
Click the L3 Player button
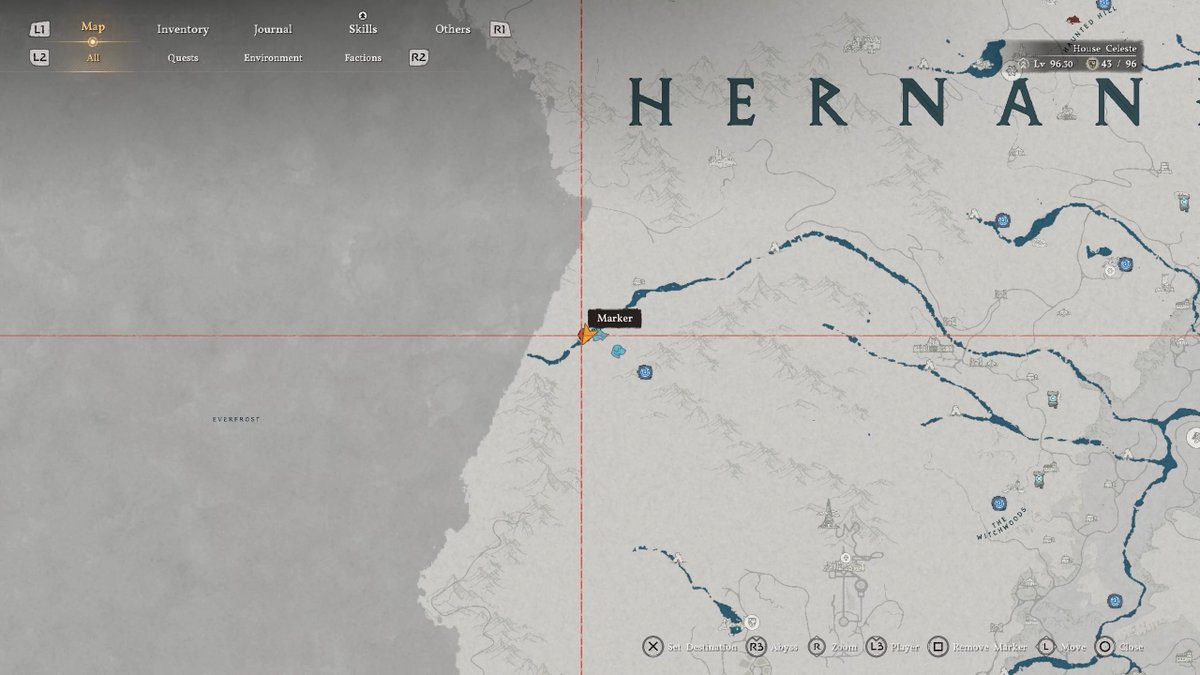pyautogui.click(x=893, y=647)
